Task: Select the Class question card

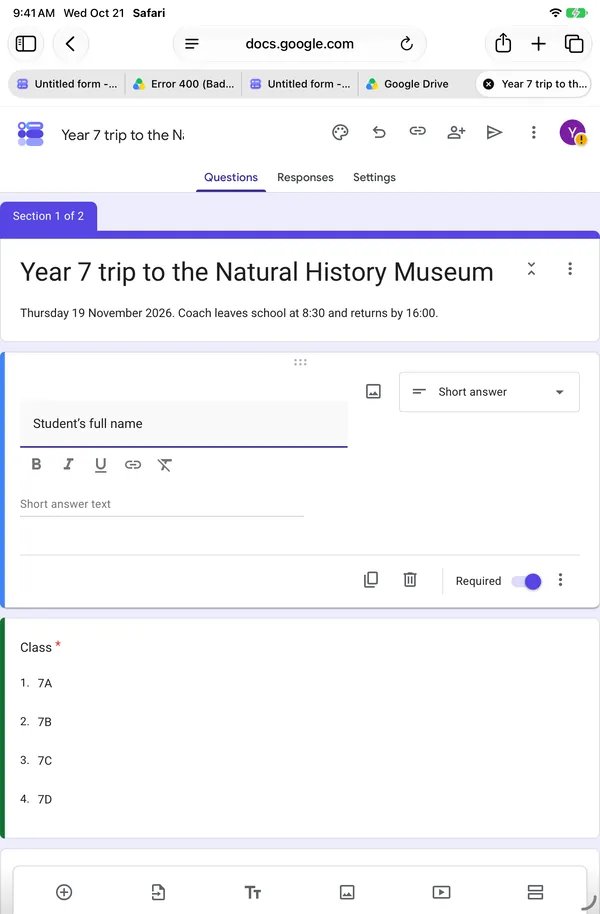Action: [300, 728]
